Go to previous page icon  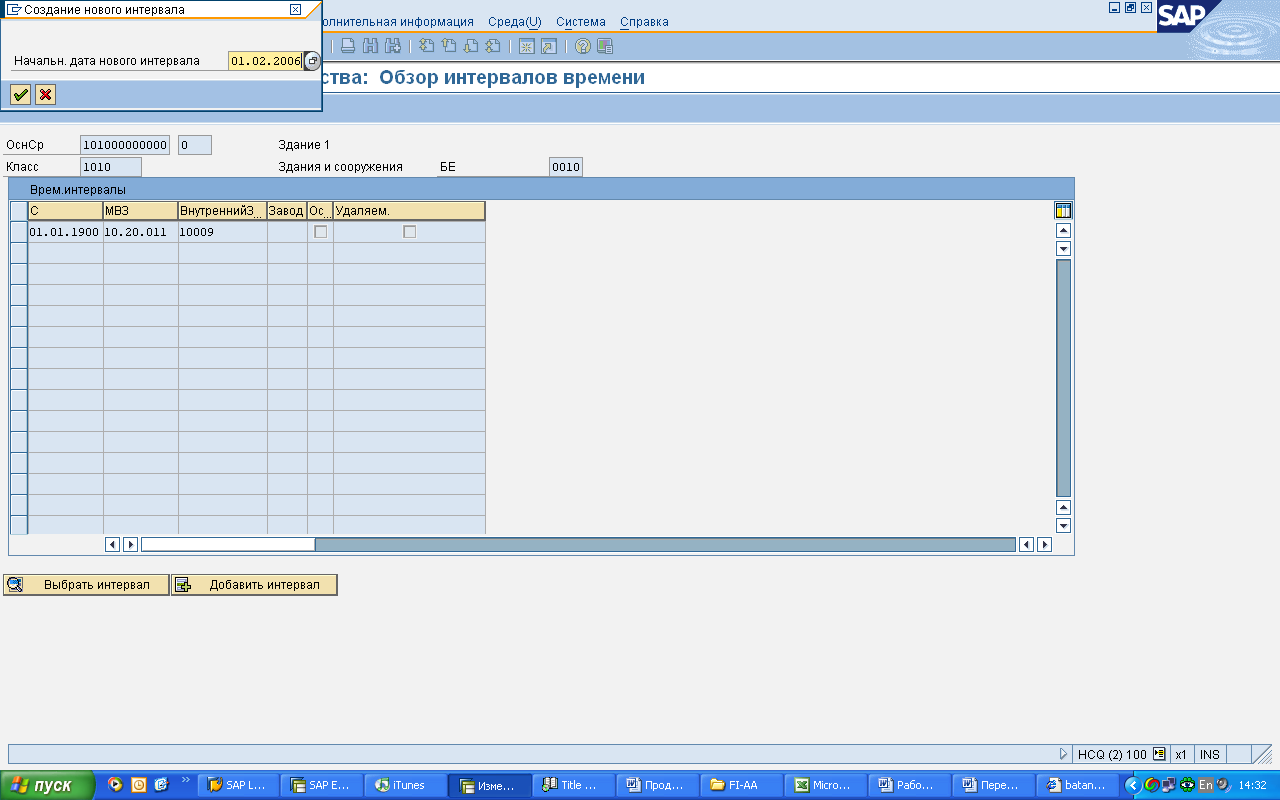pyautogui.click(x=448, y=46)
